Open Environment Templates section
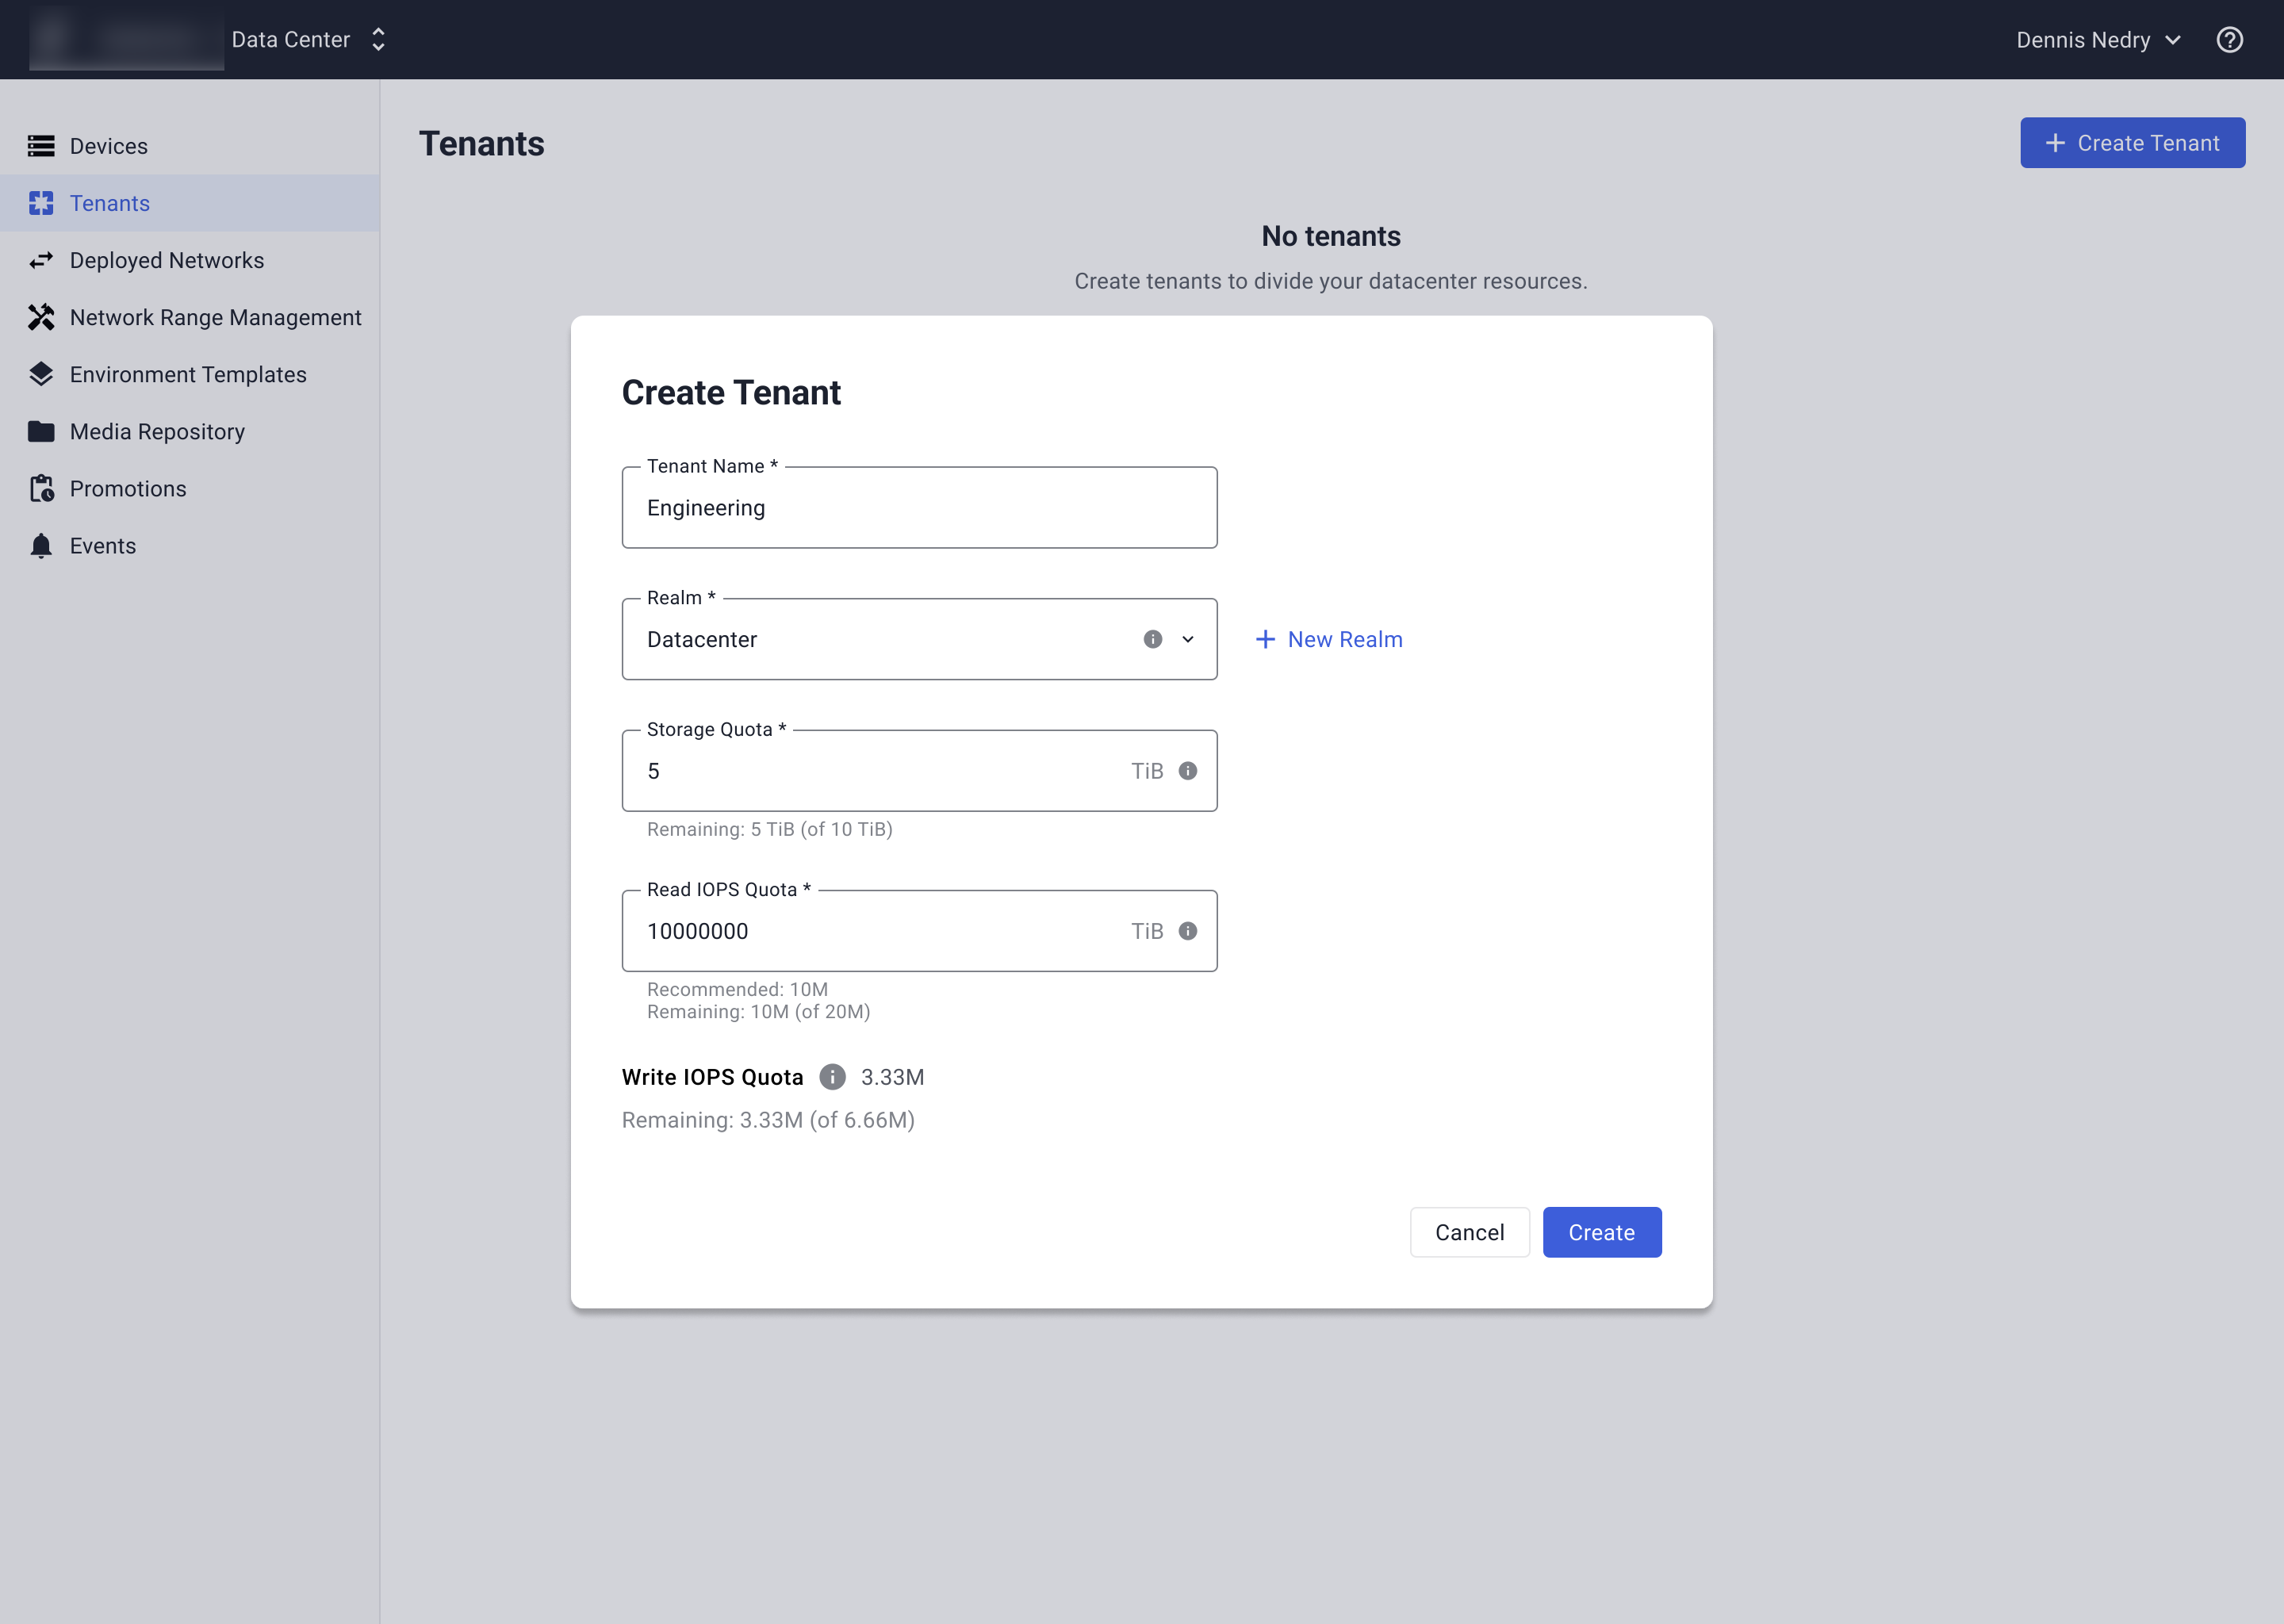The image size is (2284, 1624). [188, 374]
